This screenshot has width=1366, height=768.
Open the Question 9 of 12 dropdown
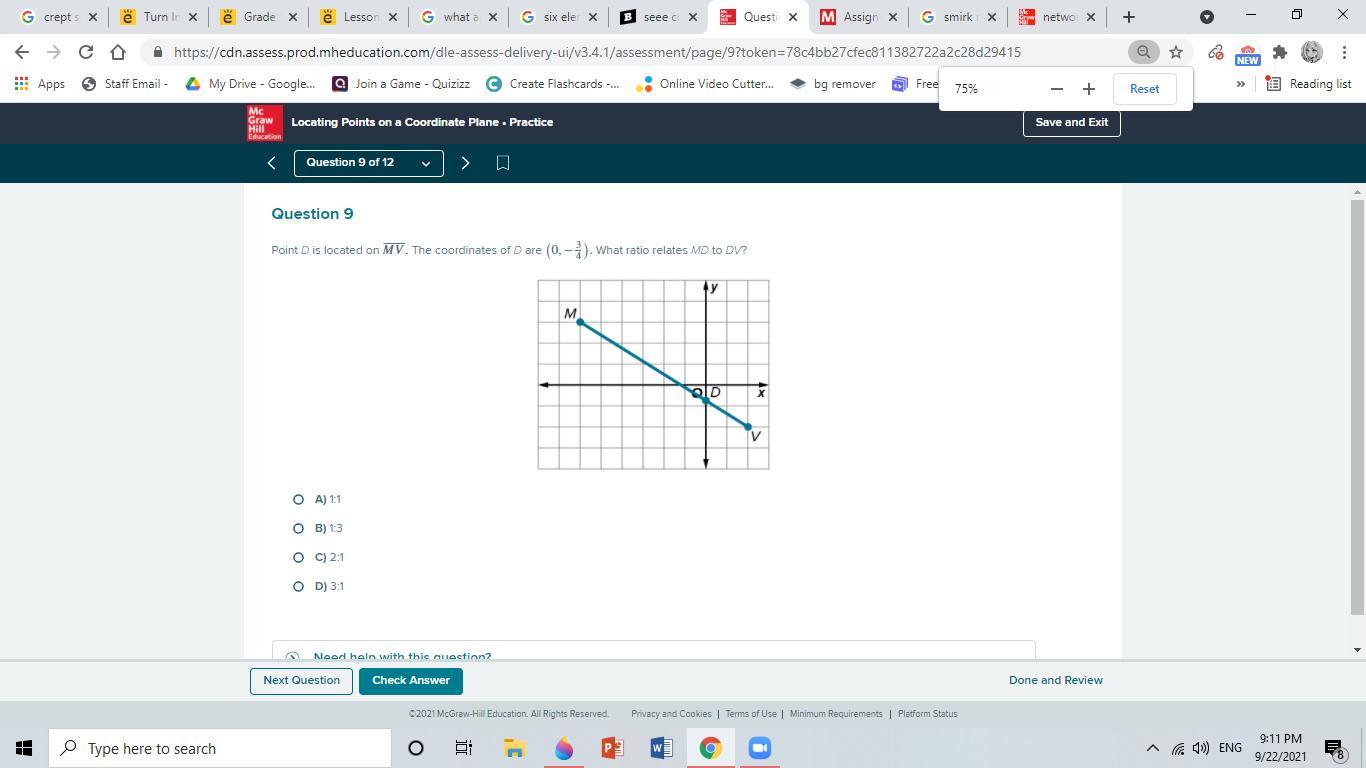368,163
